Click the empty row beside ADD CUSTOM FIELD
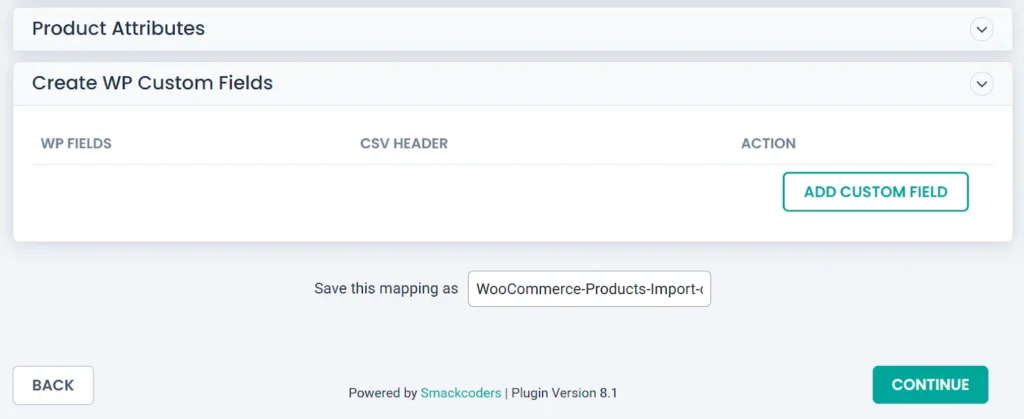1024x419 pixels. pos(400,192)
